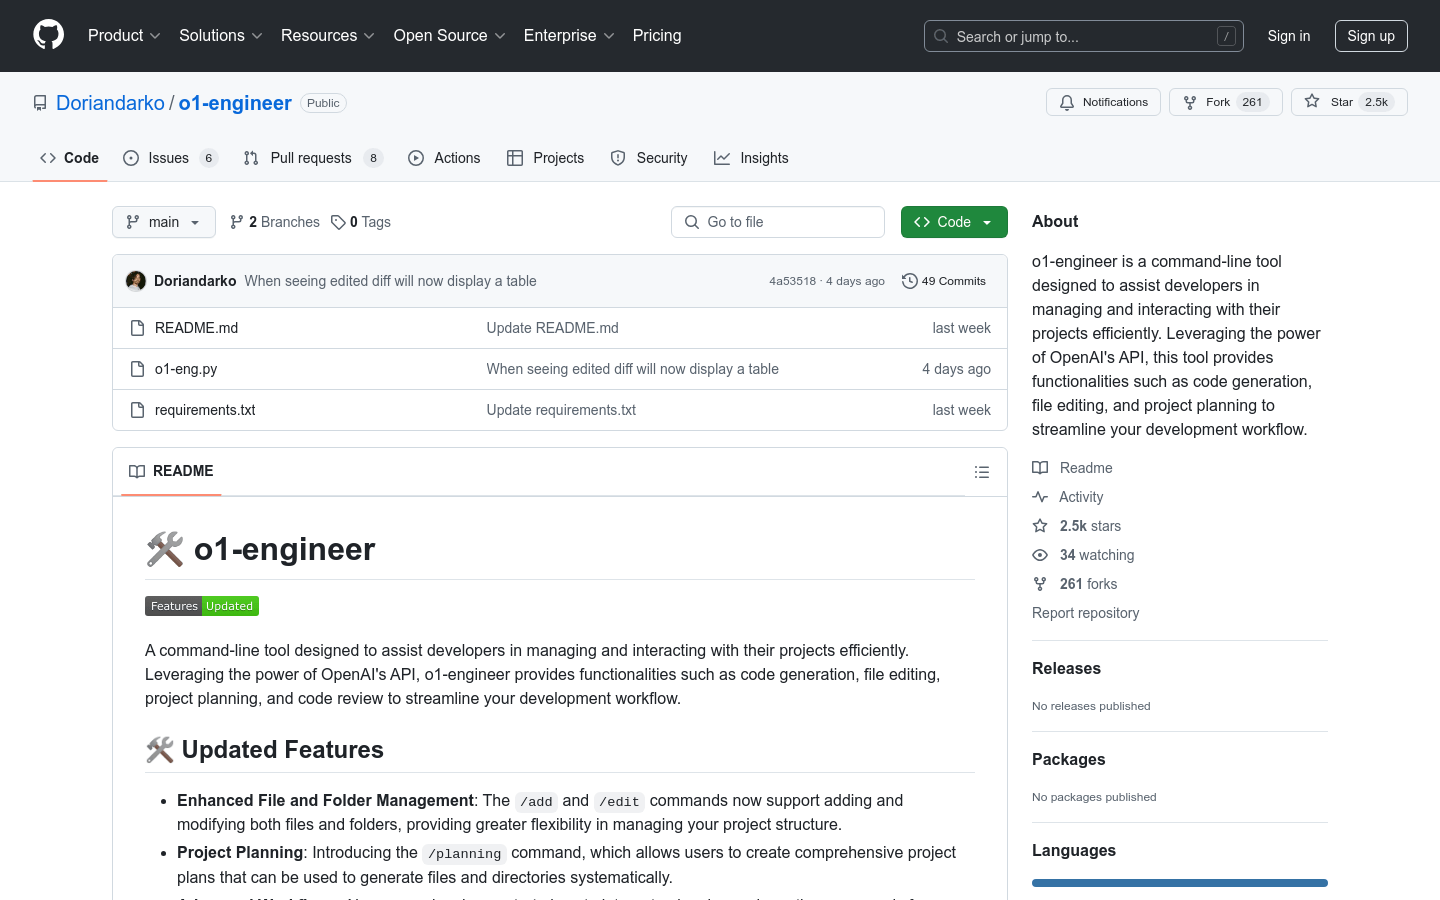Viewport: 1440px width, 900px height.
Task: Click the commit history clock icon
Action: pos(909,281)
